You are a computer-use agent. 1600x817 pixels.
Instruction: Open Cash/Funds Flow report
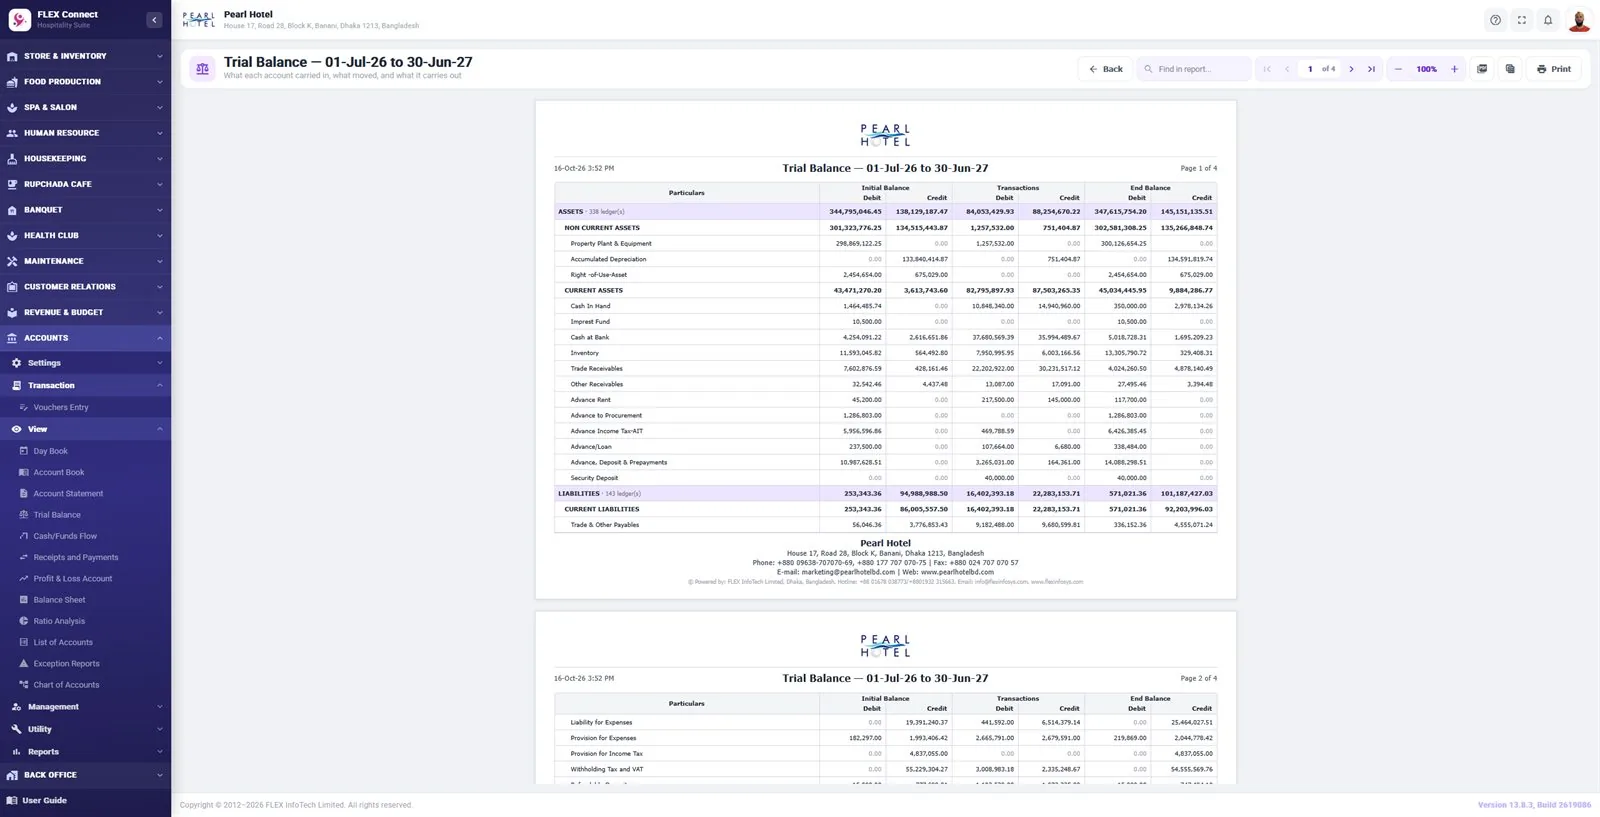coord(65,536)
